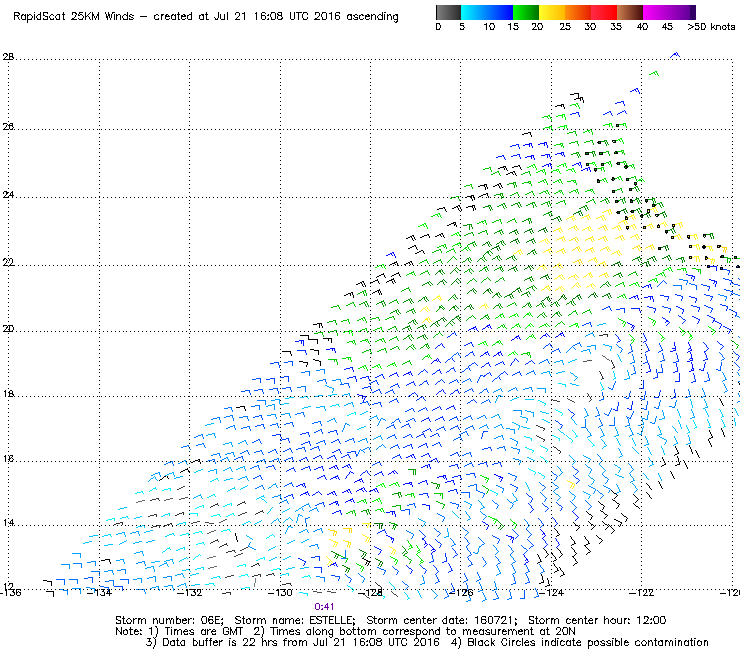Click the text "Storm center date: 160721"
This screenshot has height=650, width=740.
441,620
